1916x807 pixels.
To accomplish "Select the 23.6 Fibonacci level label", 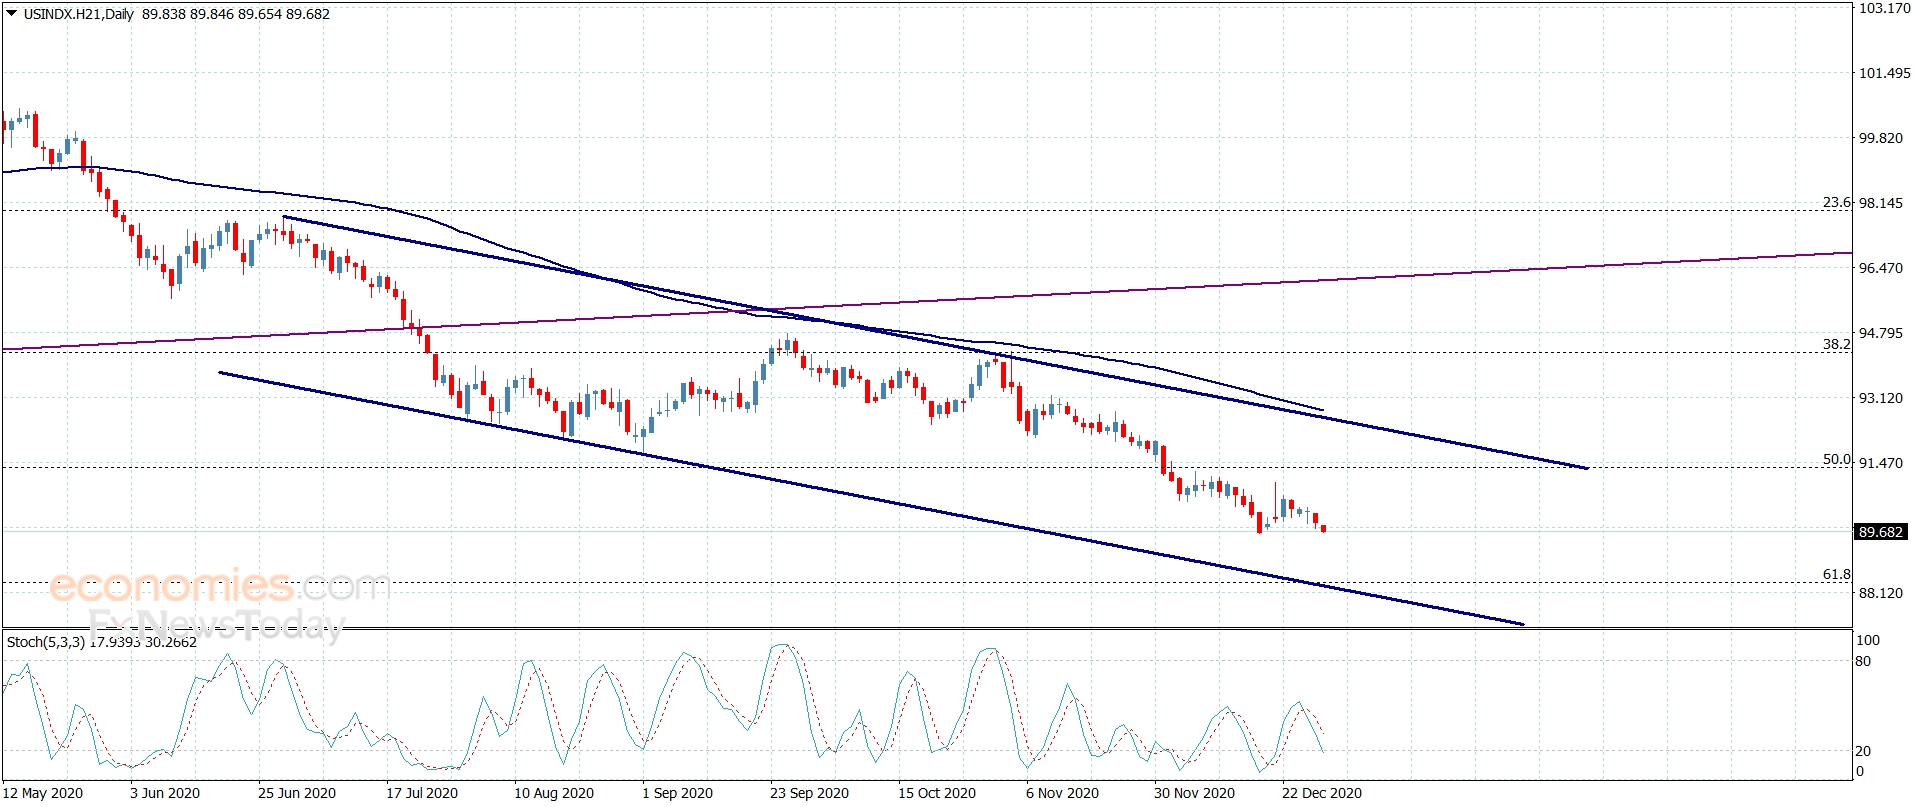I will pos(1836,202).
